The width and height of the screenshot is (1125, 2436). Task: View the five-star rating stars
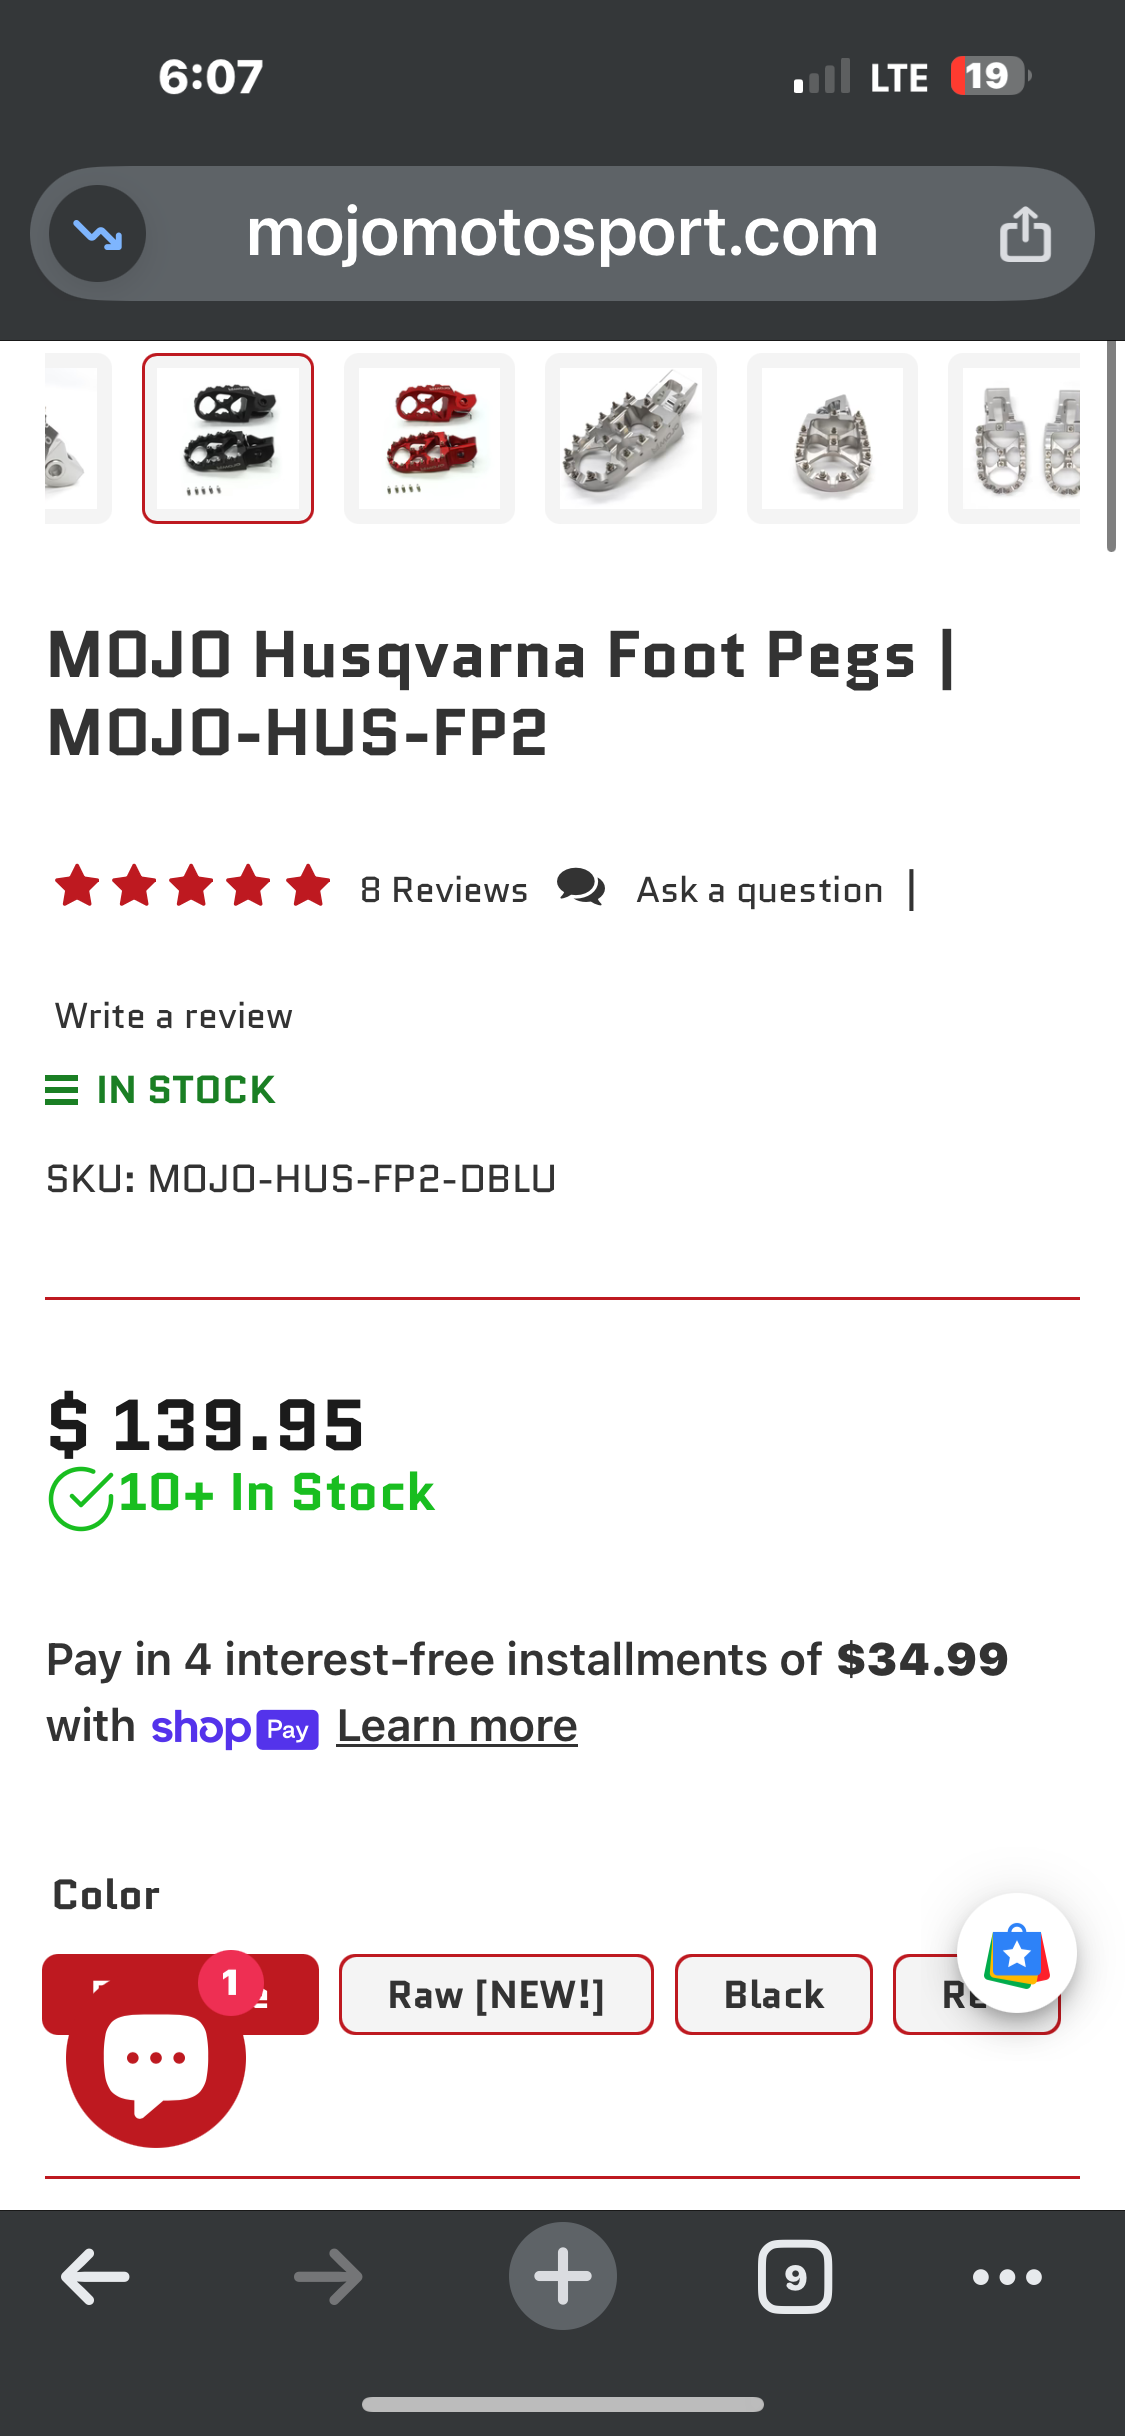[x=192, y=887]
